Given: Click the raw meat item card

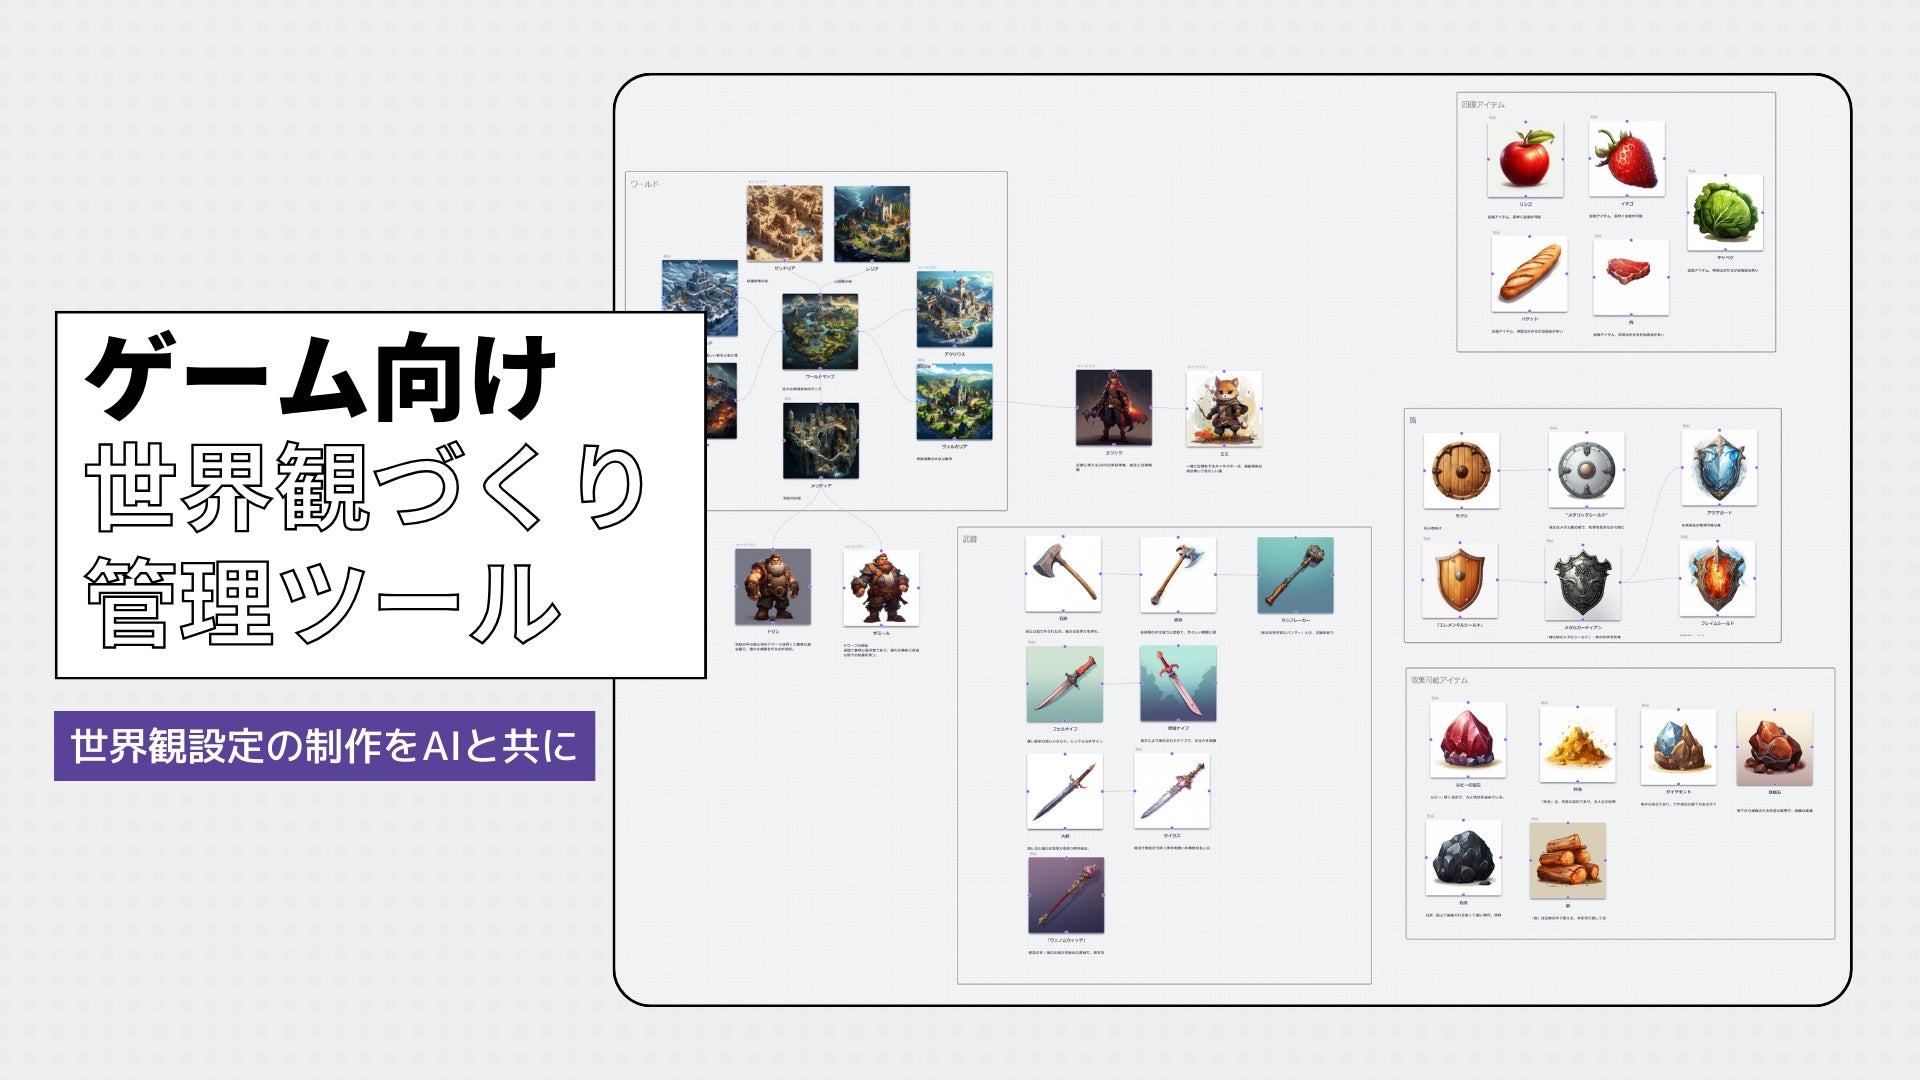Looking at the screenshot, I should click(x=1630, y=276).
